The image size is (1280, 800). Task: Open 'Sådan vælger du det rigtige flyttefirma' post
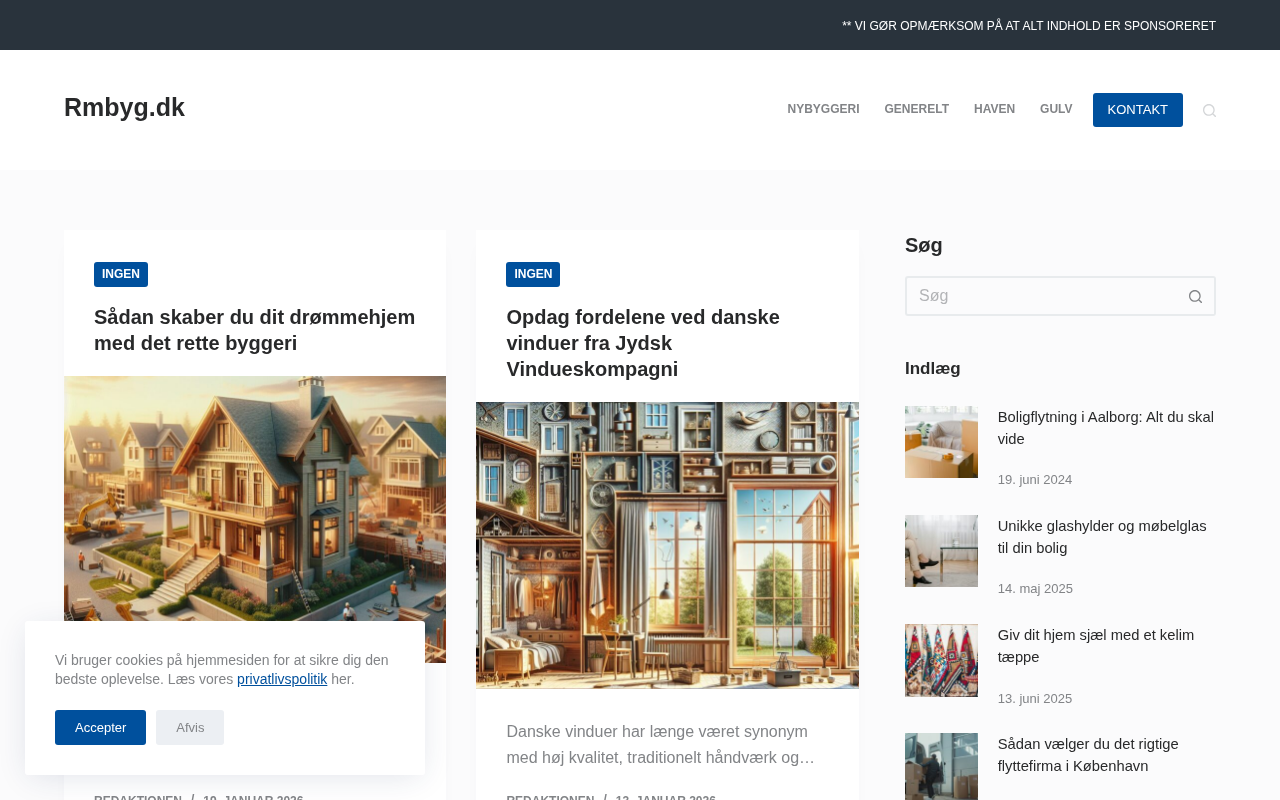pos(1088,755)
